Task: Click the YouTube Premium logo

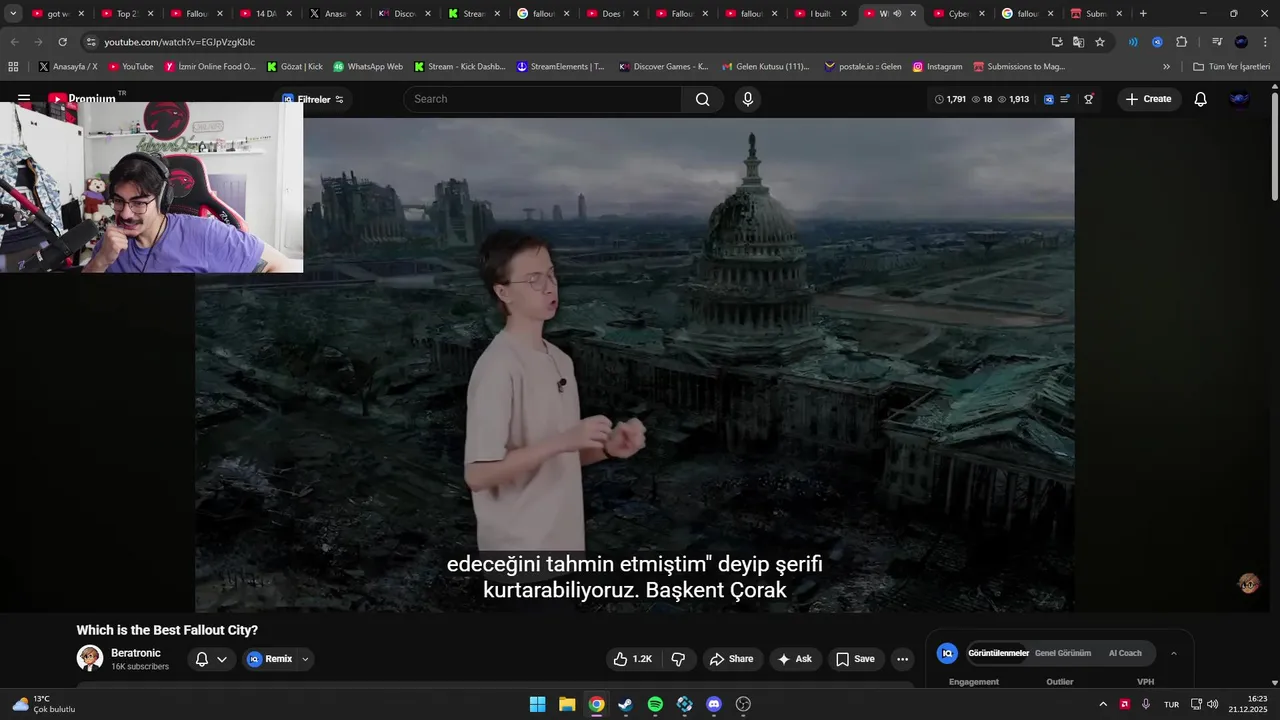Action: pos(82,98)
